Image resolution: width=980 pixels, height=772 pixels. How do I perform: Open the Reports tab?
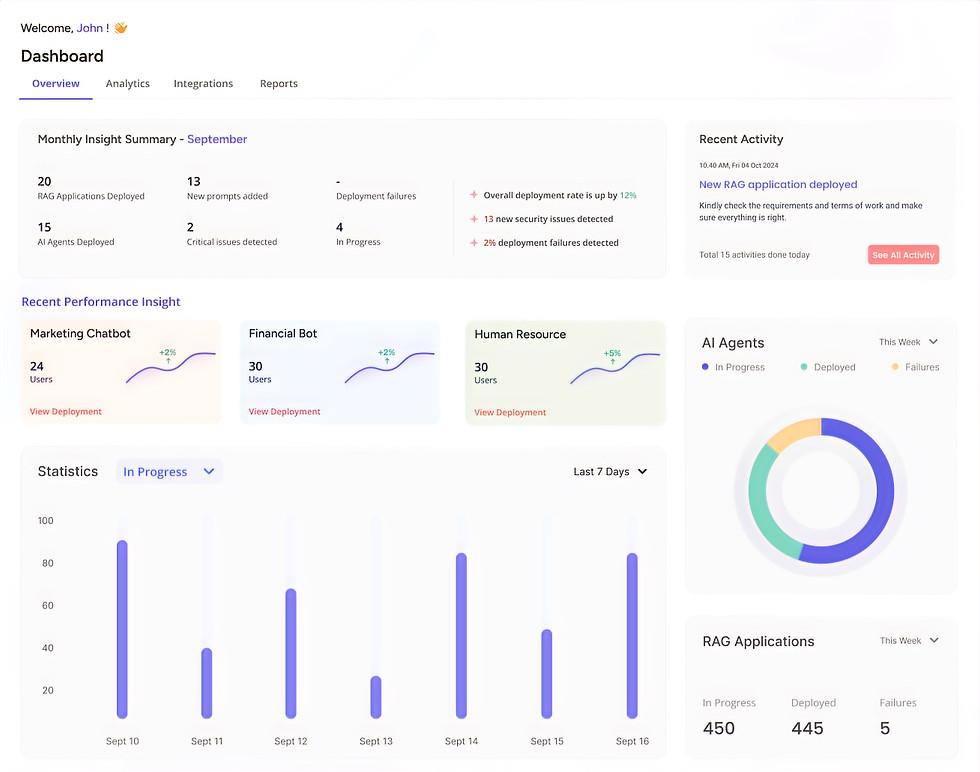coord(279,83)
